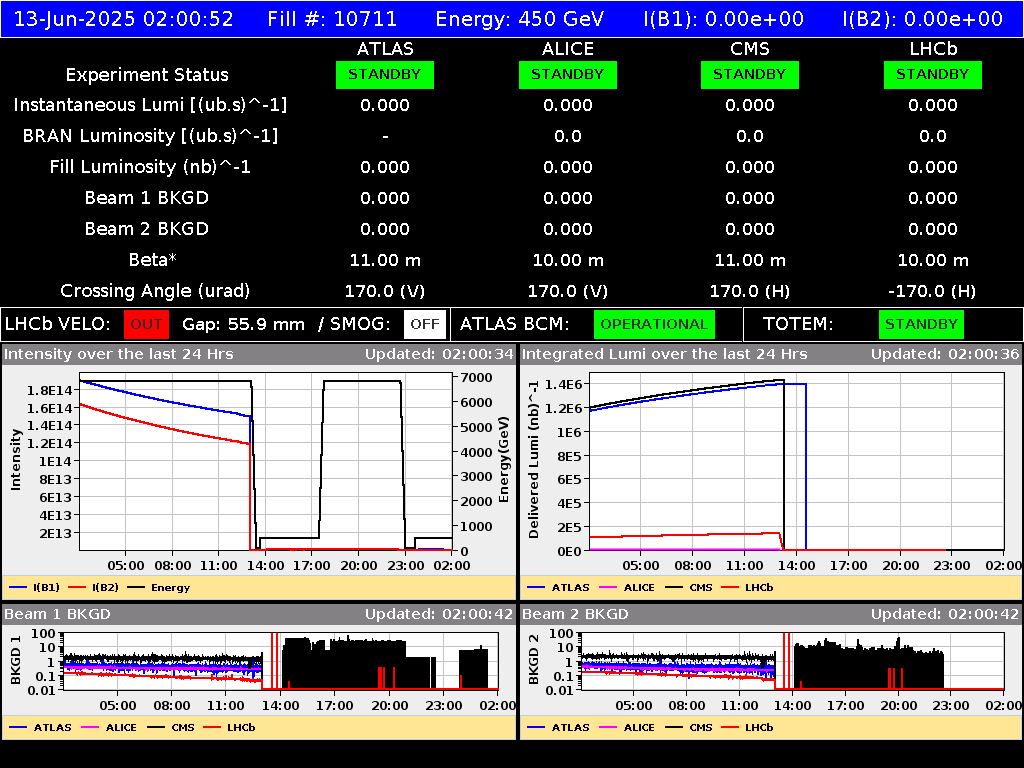Click CMS legend in Beam 2 BKGD chart
The width and height of the screenshot is (1024, 768).
pyautogui.click(x=689, y=728)
